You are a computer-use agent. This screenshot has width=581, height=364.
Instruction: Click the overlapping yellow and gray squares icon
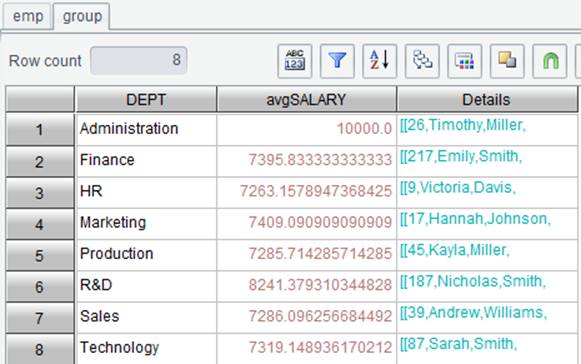(x=507, y=61)
